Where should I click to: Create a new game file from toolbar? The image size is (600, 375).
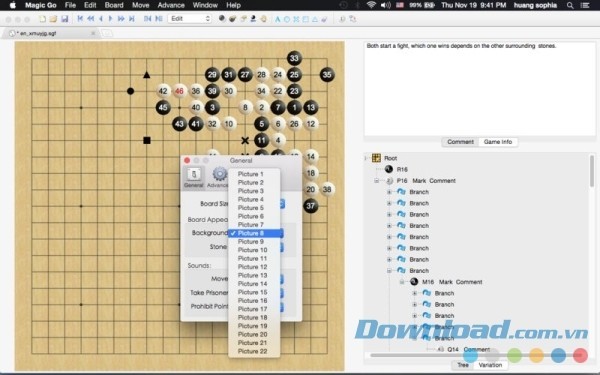[x=42, y=19]
